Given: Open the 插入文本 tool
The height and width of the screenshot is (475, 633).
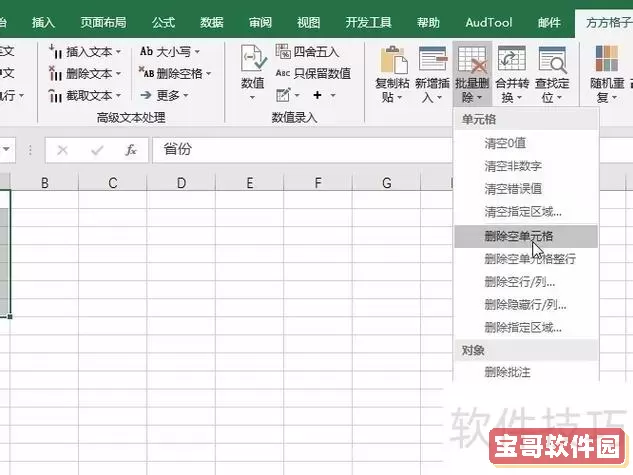Looking at the screenshot, I should pyautogui.click(x=84, y=52).
